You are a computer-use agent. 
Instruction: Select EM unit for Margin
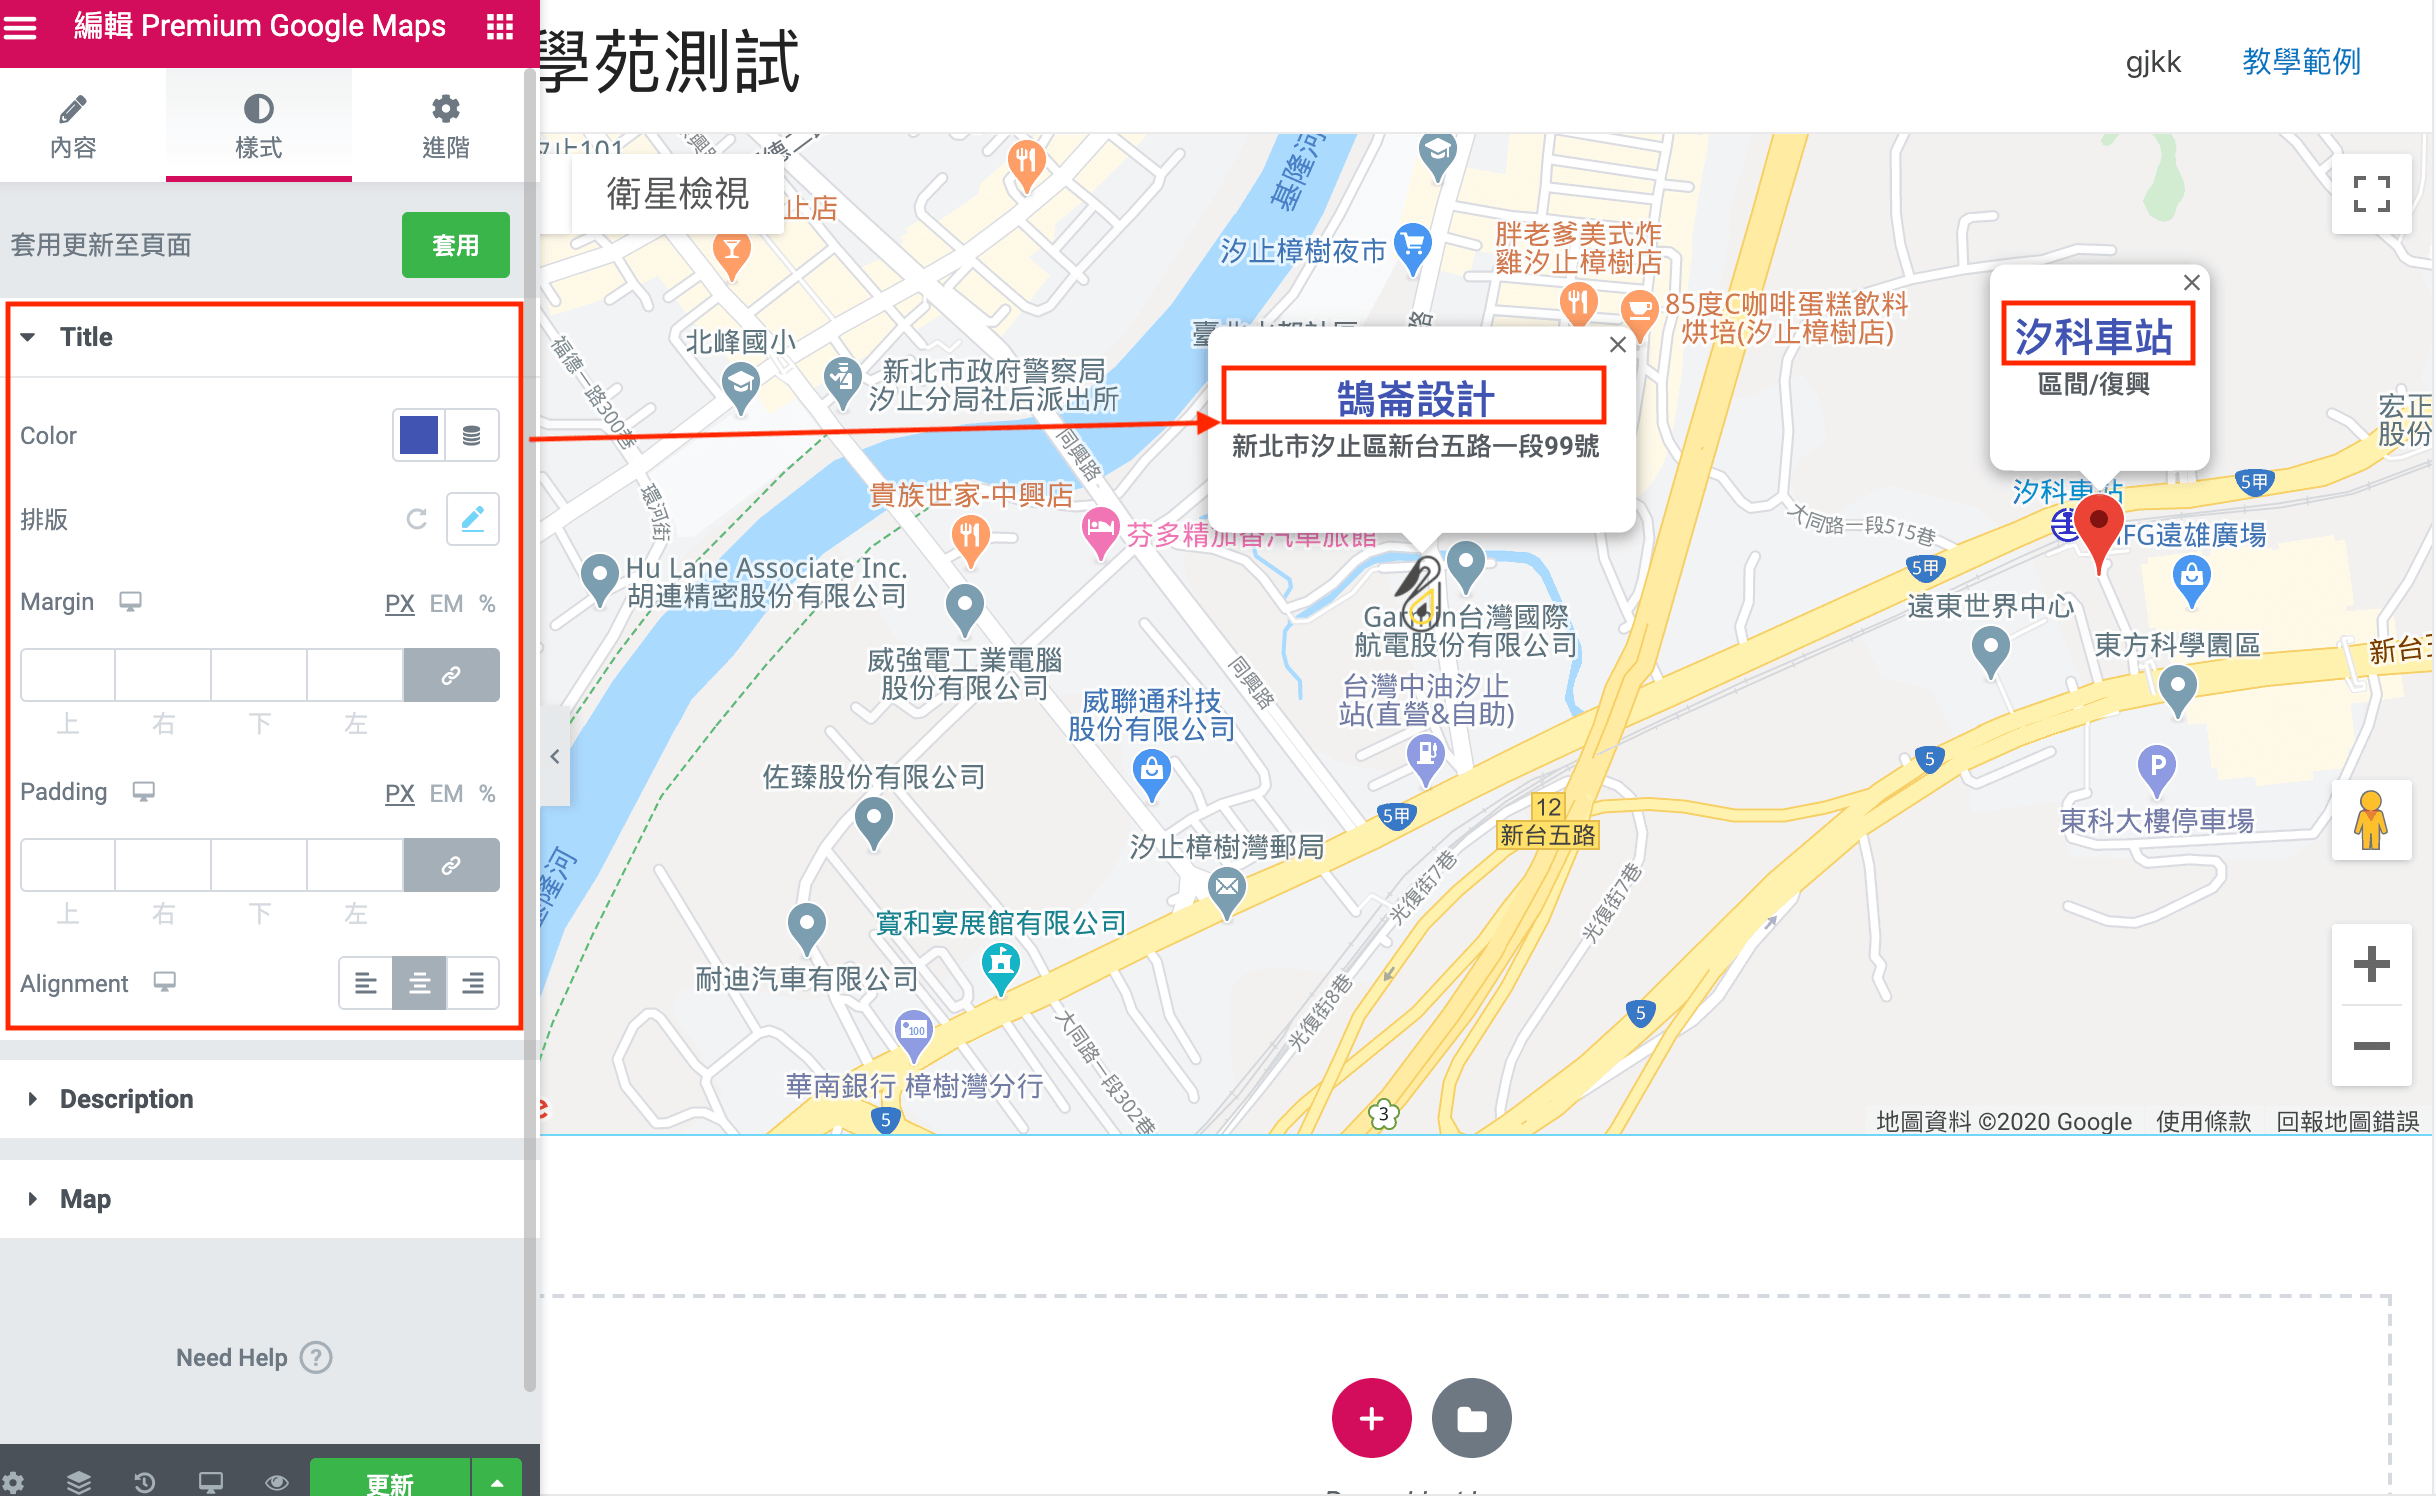(x=446, y=604)
